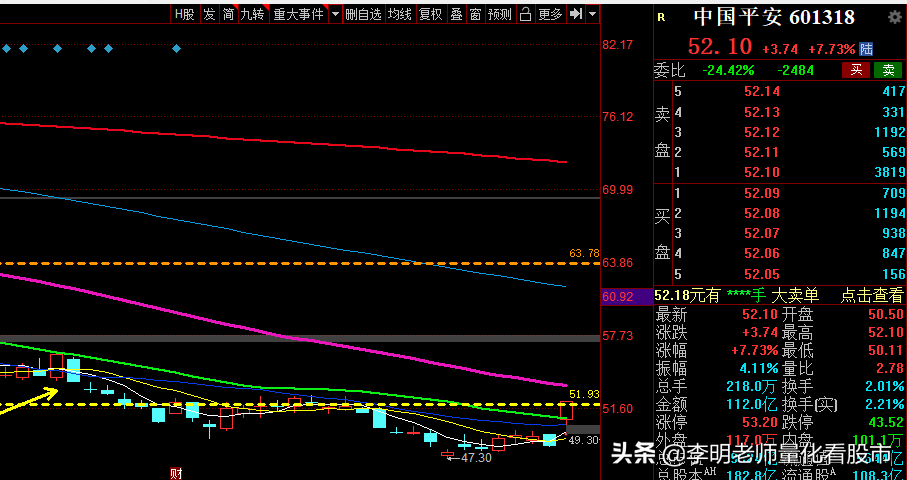Screen dimensions: 907x480
Task: Open the 九转 indicator
Action: pos(253,14)
